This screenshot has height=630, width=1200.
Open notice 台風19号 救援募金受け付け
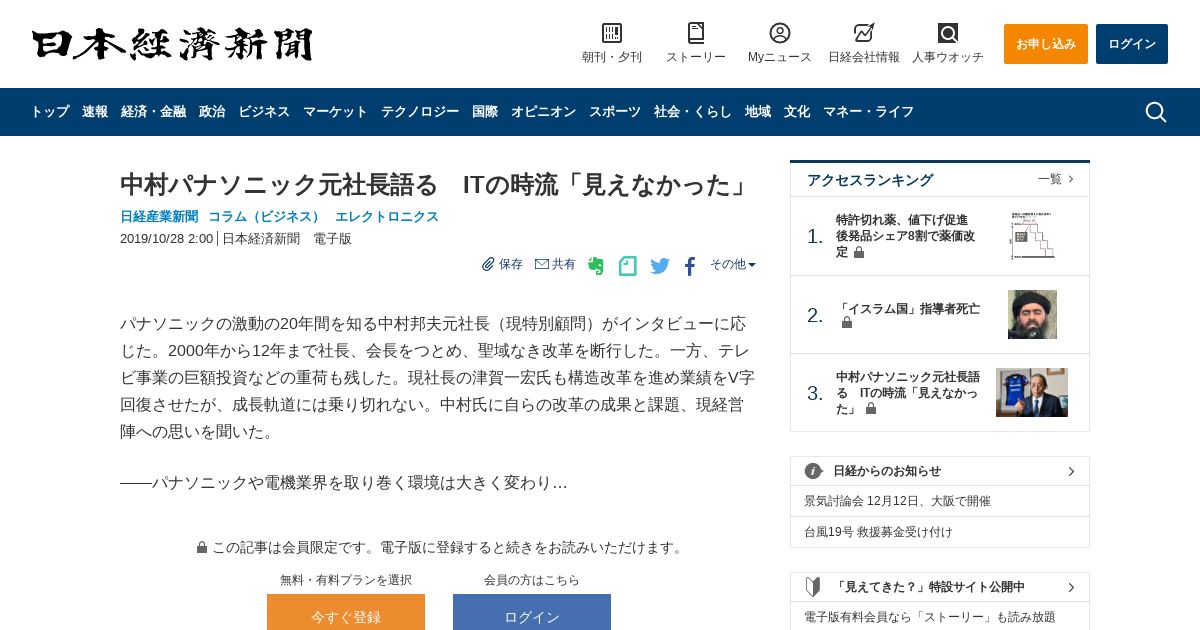[x=878, y=532]
